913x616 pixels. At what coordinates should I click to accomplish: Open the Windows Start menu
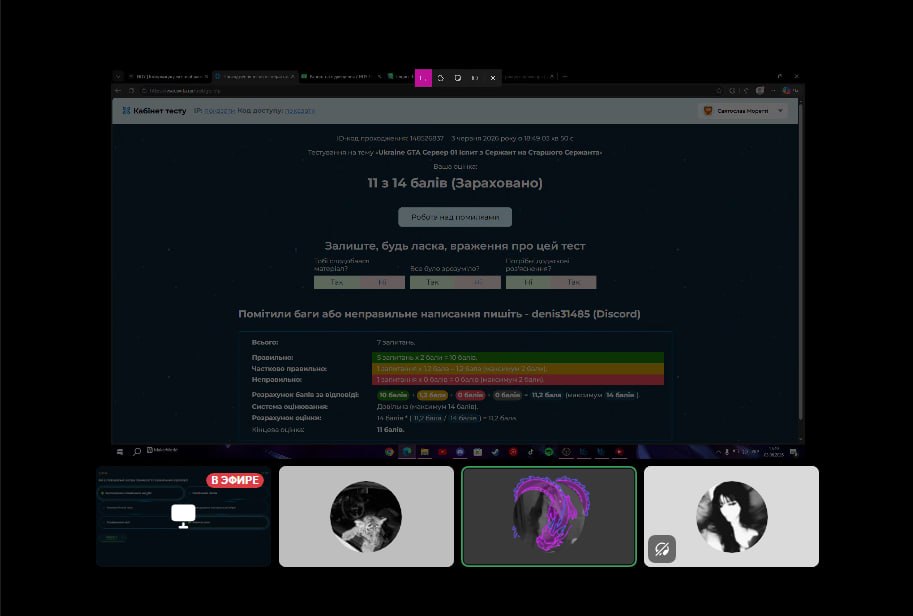120,452
